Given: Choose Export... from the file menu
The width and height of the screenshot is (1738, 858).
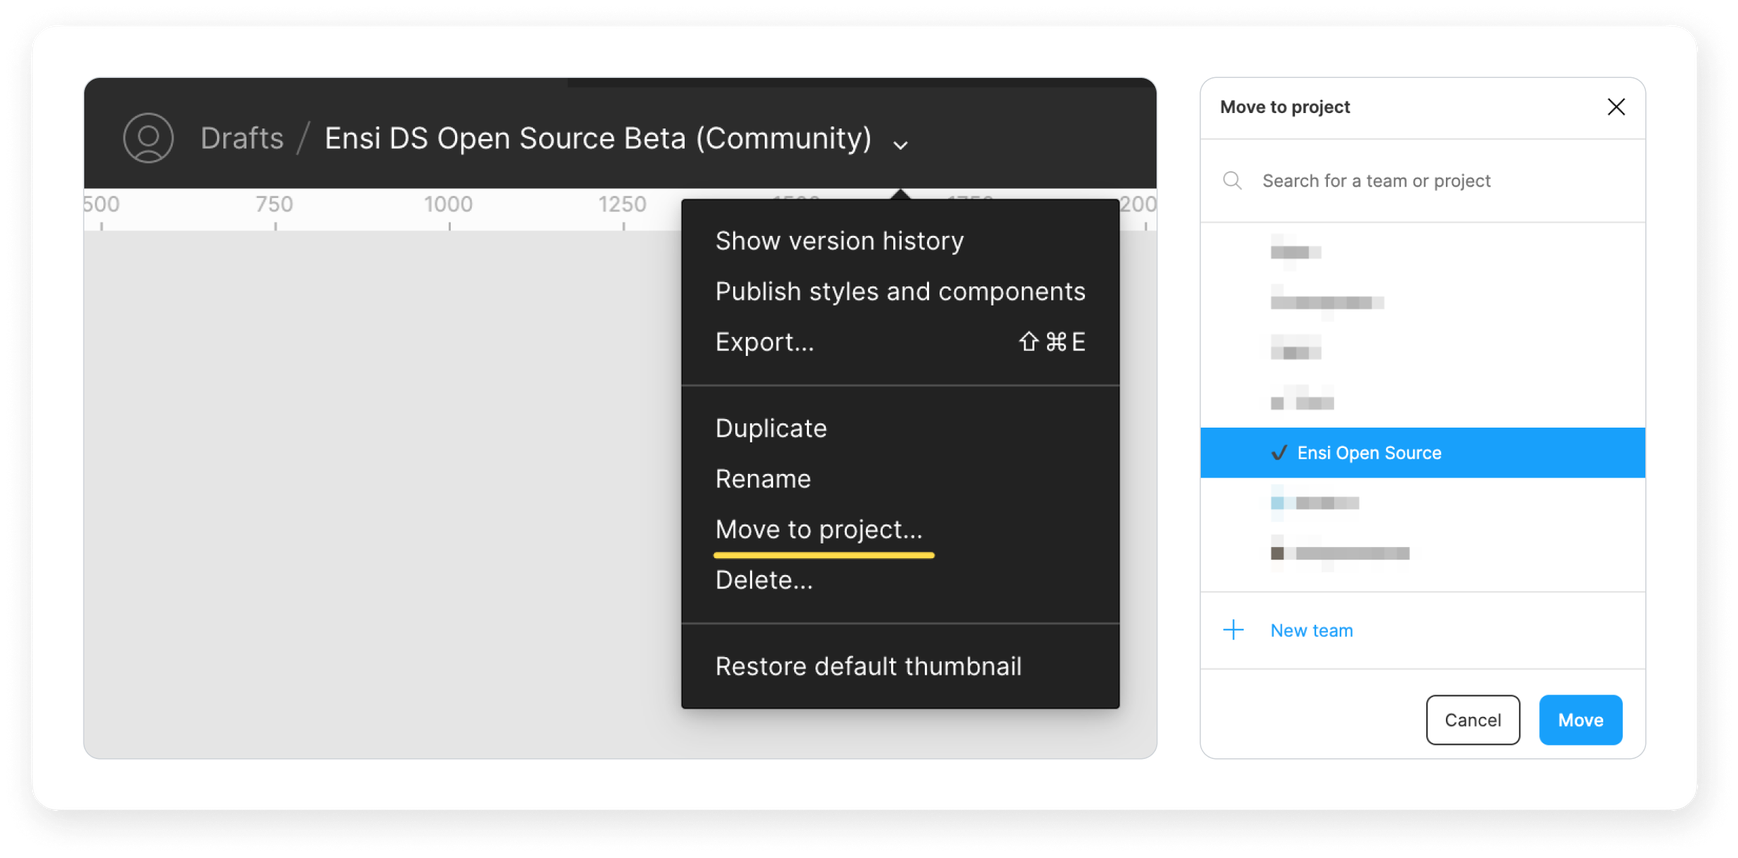Looking at the screenshot, I should (764, 342).
